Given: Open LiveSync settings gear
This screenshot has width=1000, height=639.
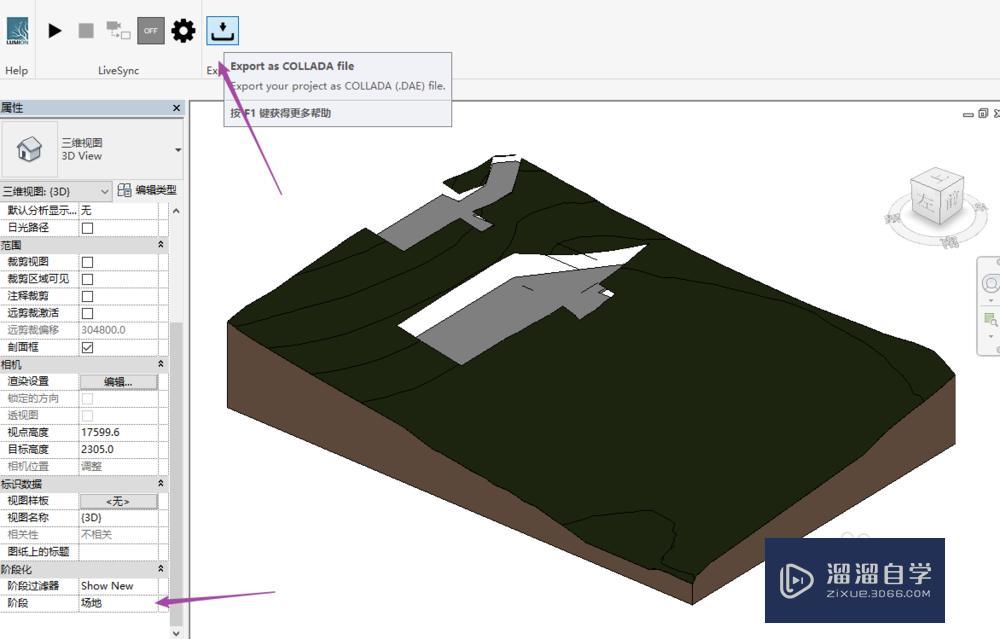Looking at the screenshot, I should (x=184, y=31).
